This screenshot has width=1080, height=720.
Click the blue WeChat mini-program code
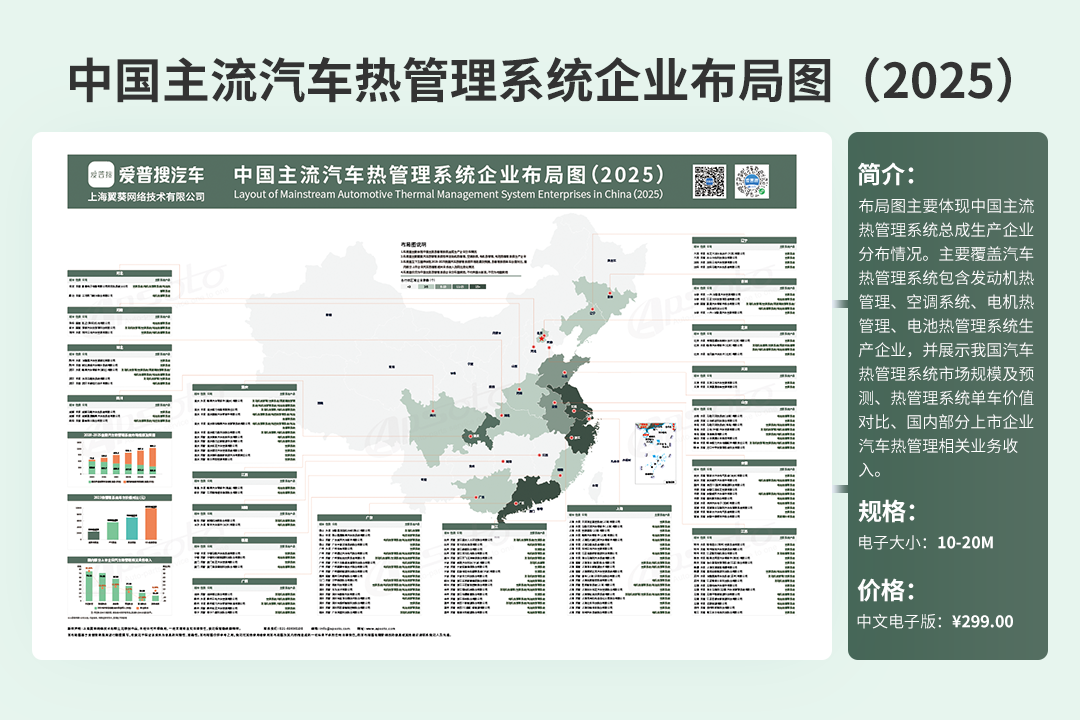pyautogui.click(x=750, y=181)
